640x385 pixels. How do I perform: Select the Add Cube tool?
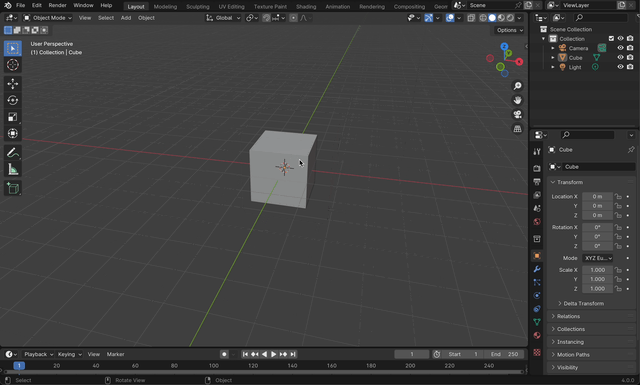coord(13,188)
